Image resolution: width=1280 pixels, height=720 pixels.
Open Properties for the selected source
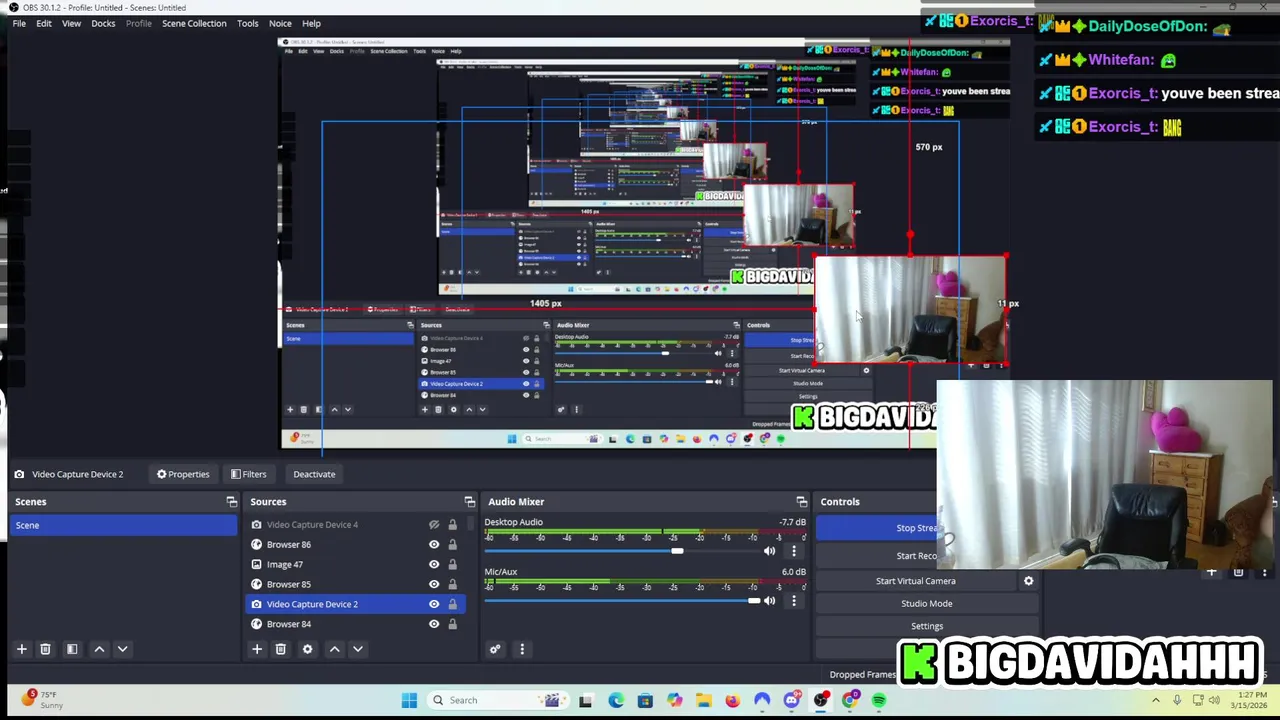[x=183, y=474]
